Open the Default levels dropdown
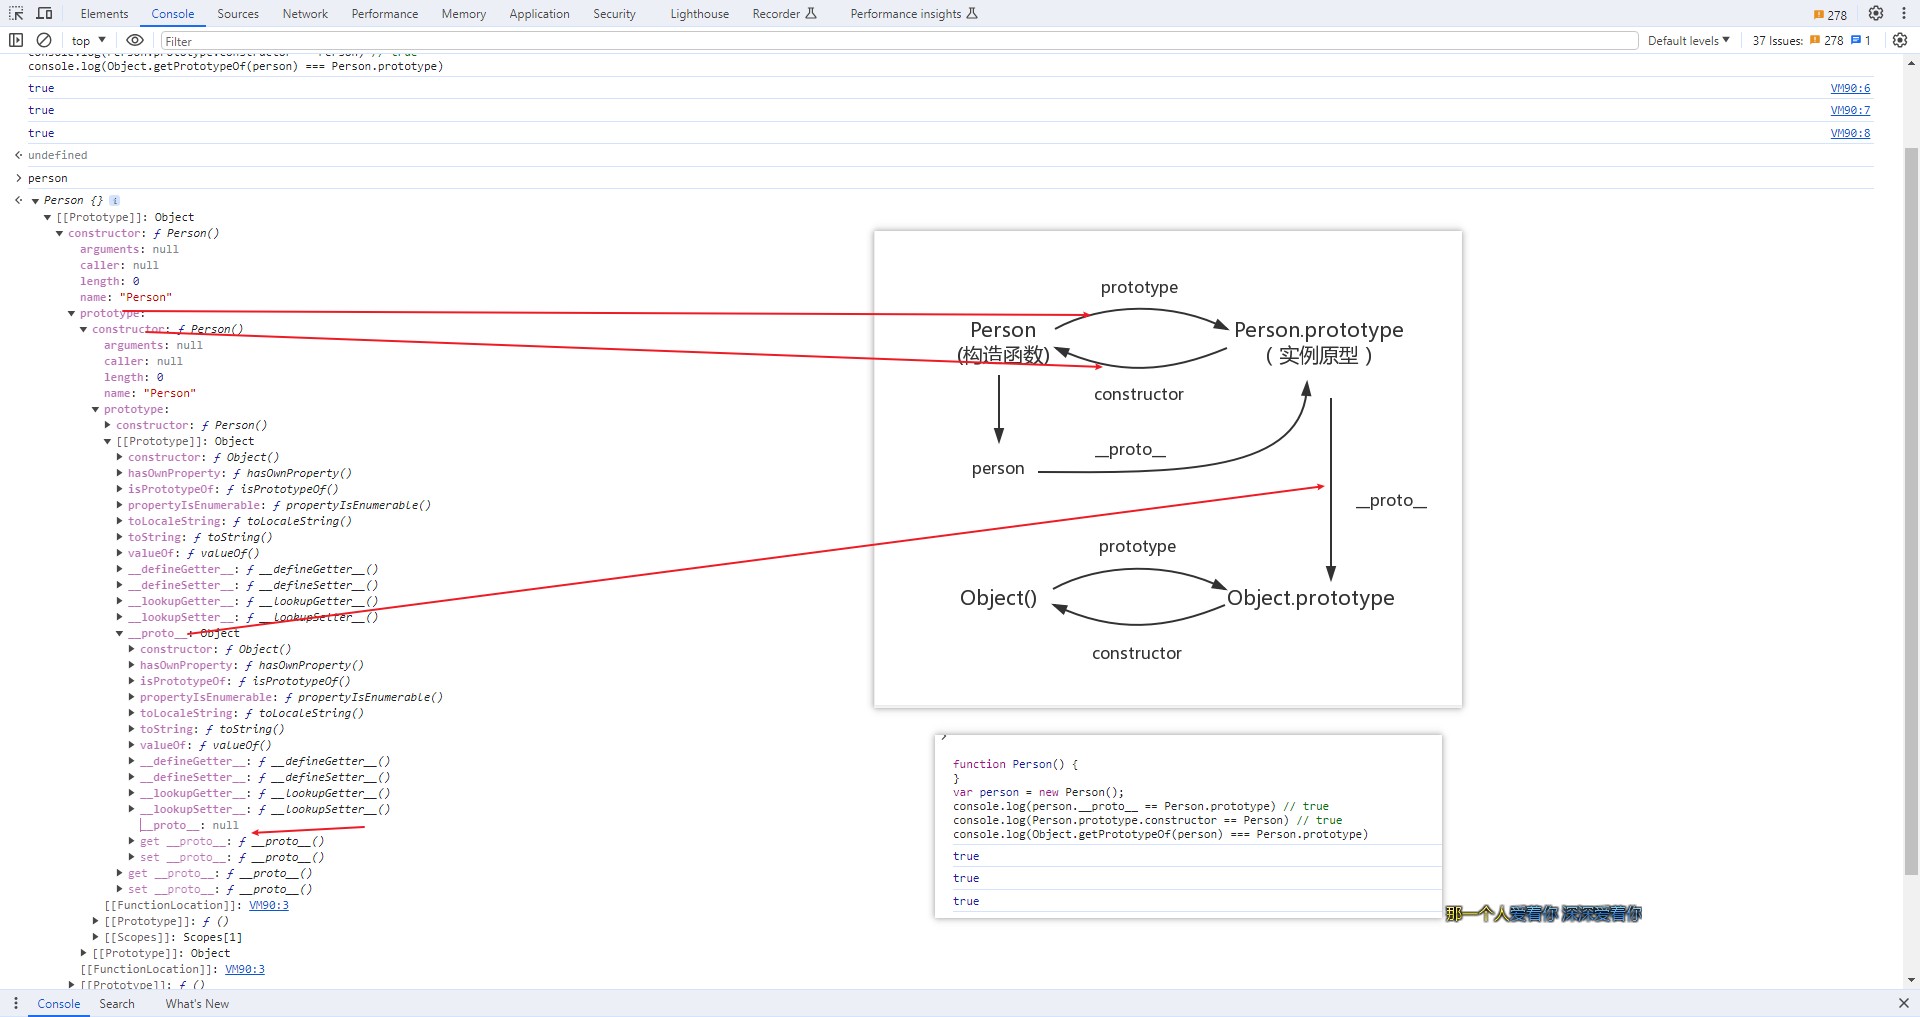Viewport: 1920px width, 1017px height. tap(1688, 40)
